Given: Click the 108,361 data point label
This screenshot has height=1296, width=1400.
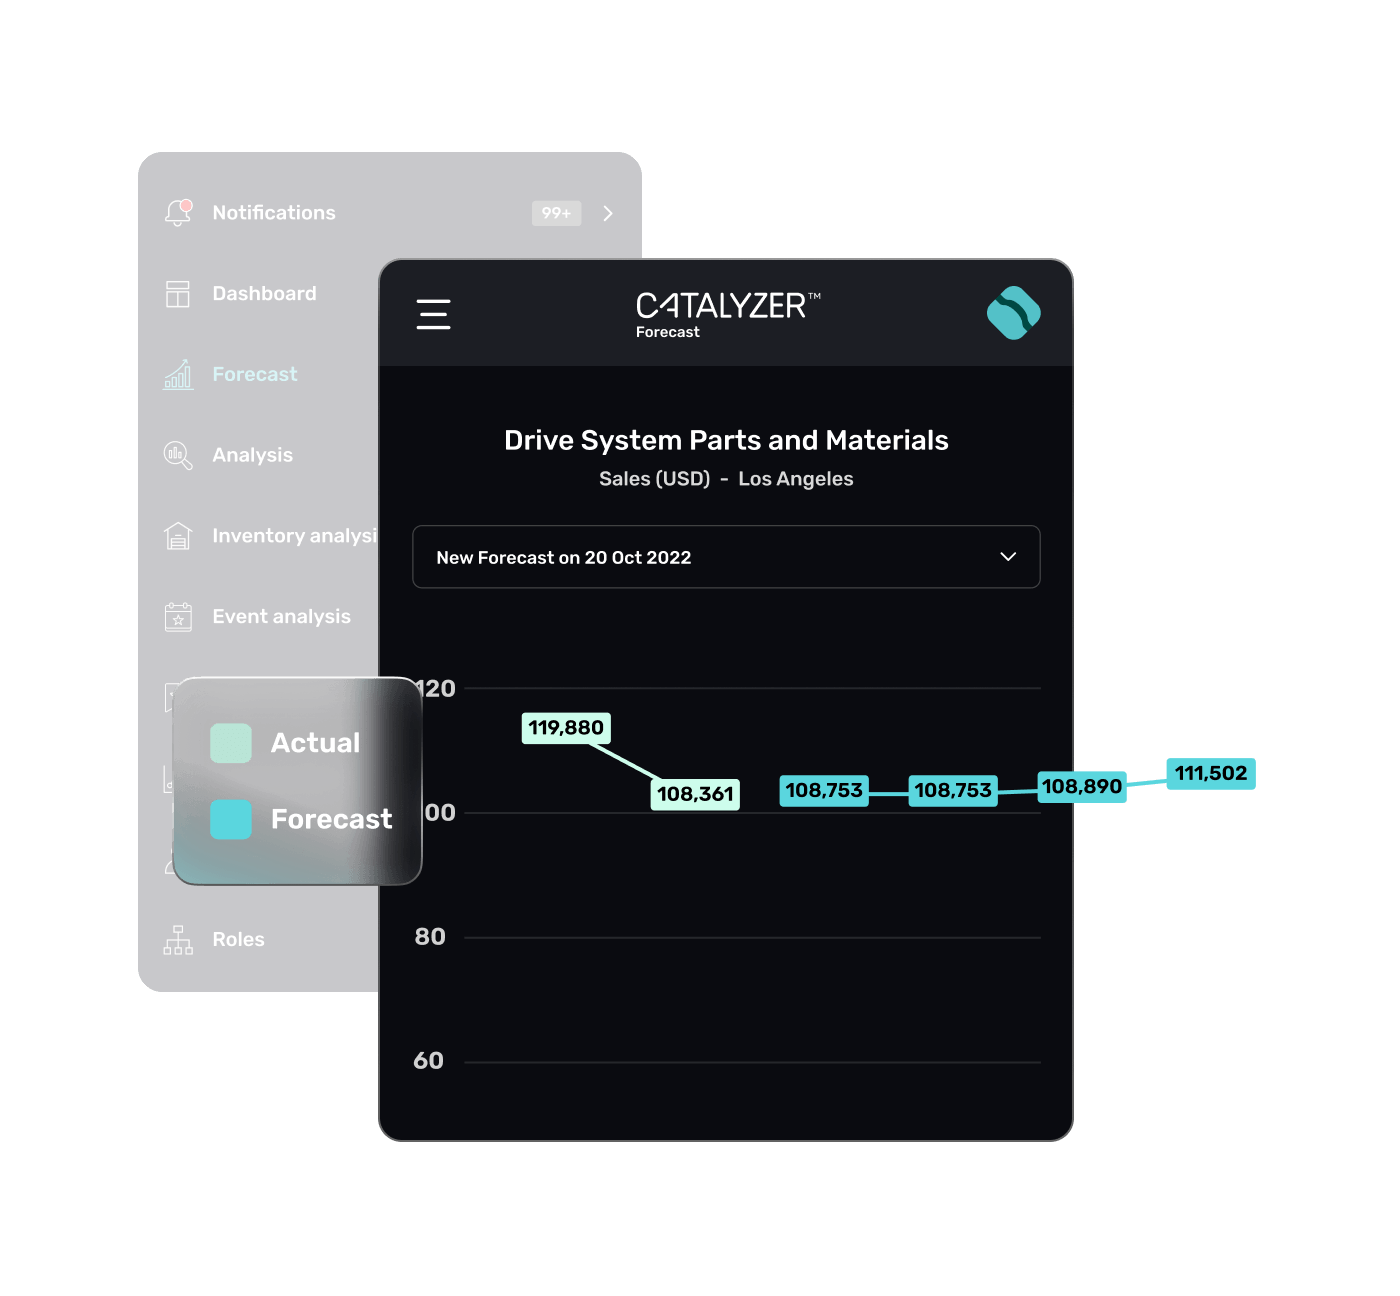Looking at the screenshot, I should (x=695, y=794).
